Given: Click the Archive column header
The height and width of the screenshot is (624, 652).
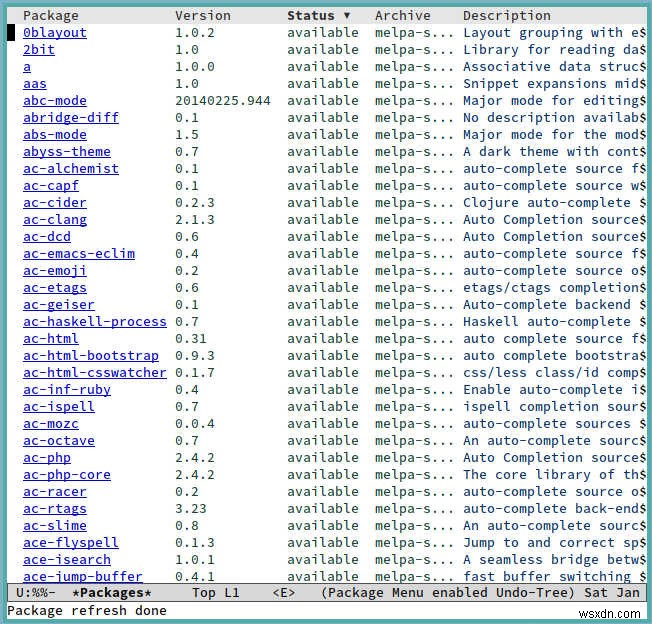Looking at the screenshot, I should pos(403,16).
